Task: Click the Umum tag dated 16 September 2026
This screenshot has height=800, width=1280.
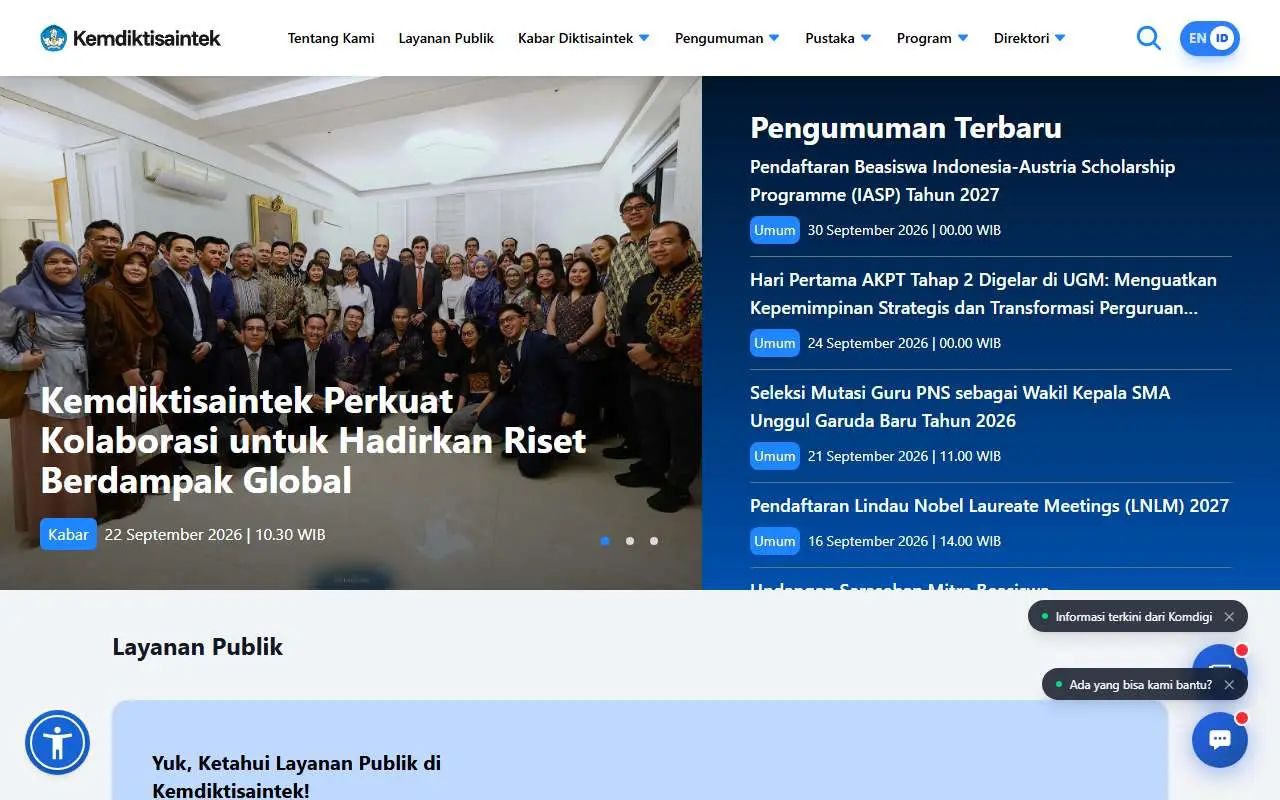Action: point(775,541)
